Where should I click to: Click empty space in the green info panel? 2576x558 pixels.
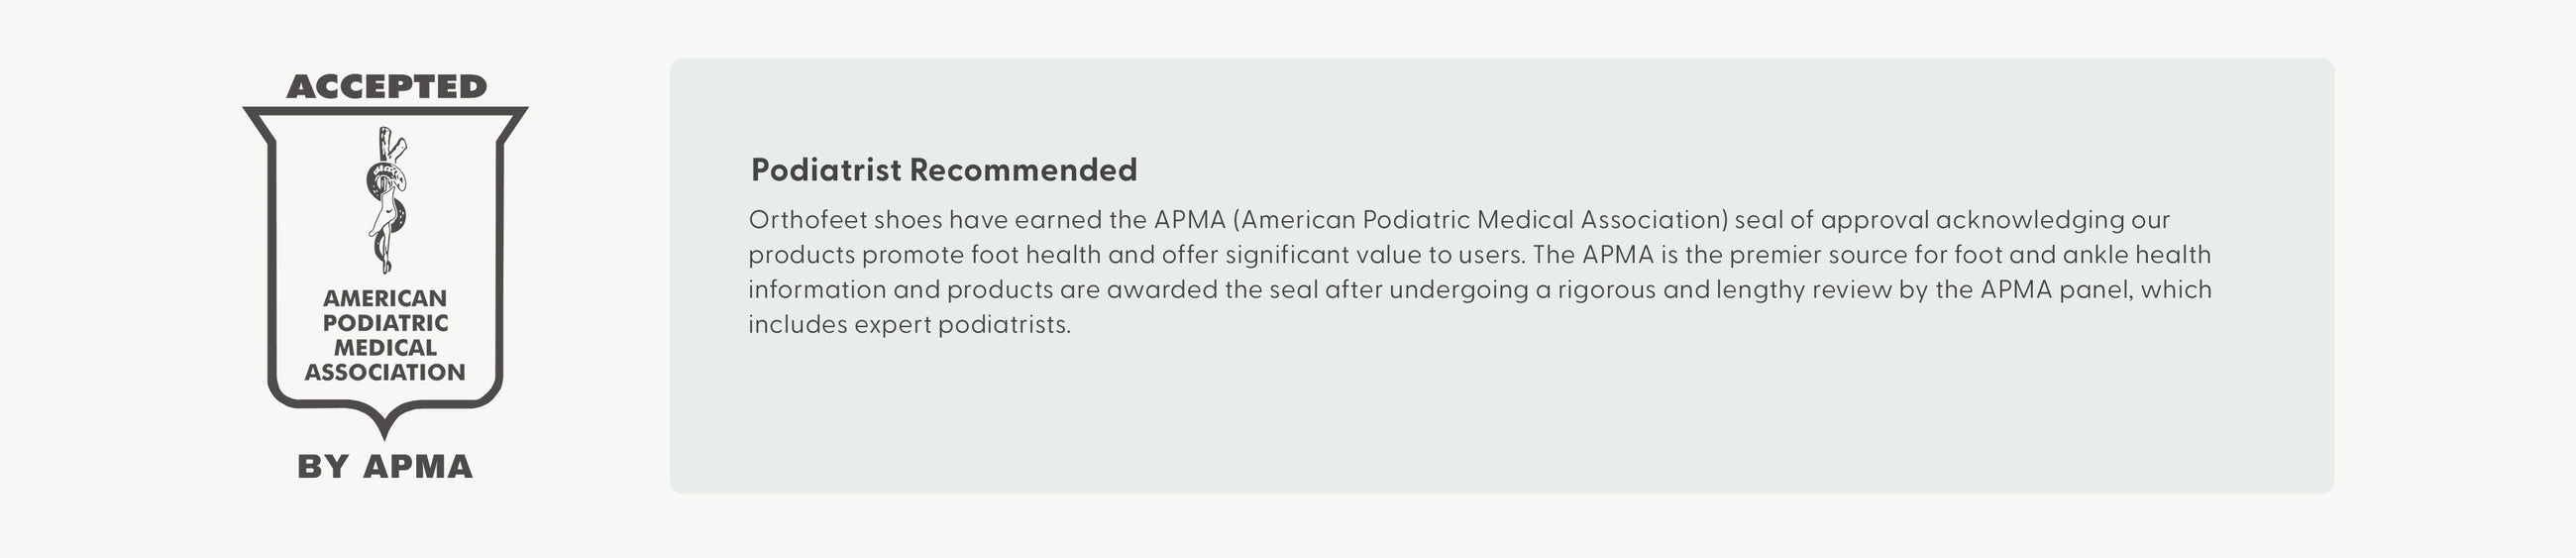[1500, 420]
